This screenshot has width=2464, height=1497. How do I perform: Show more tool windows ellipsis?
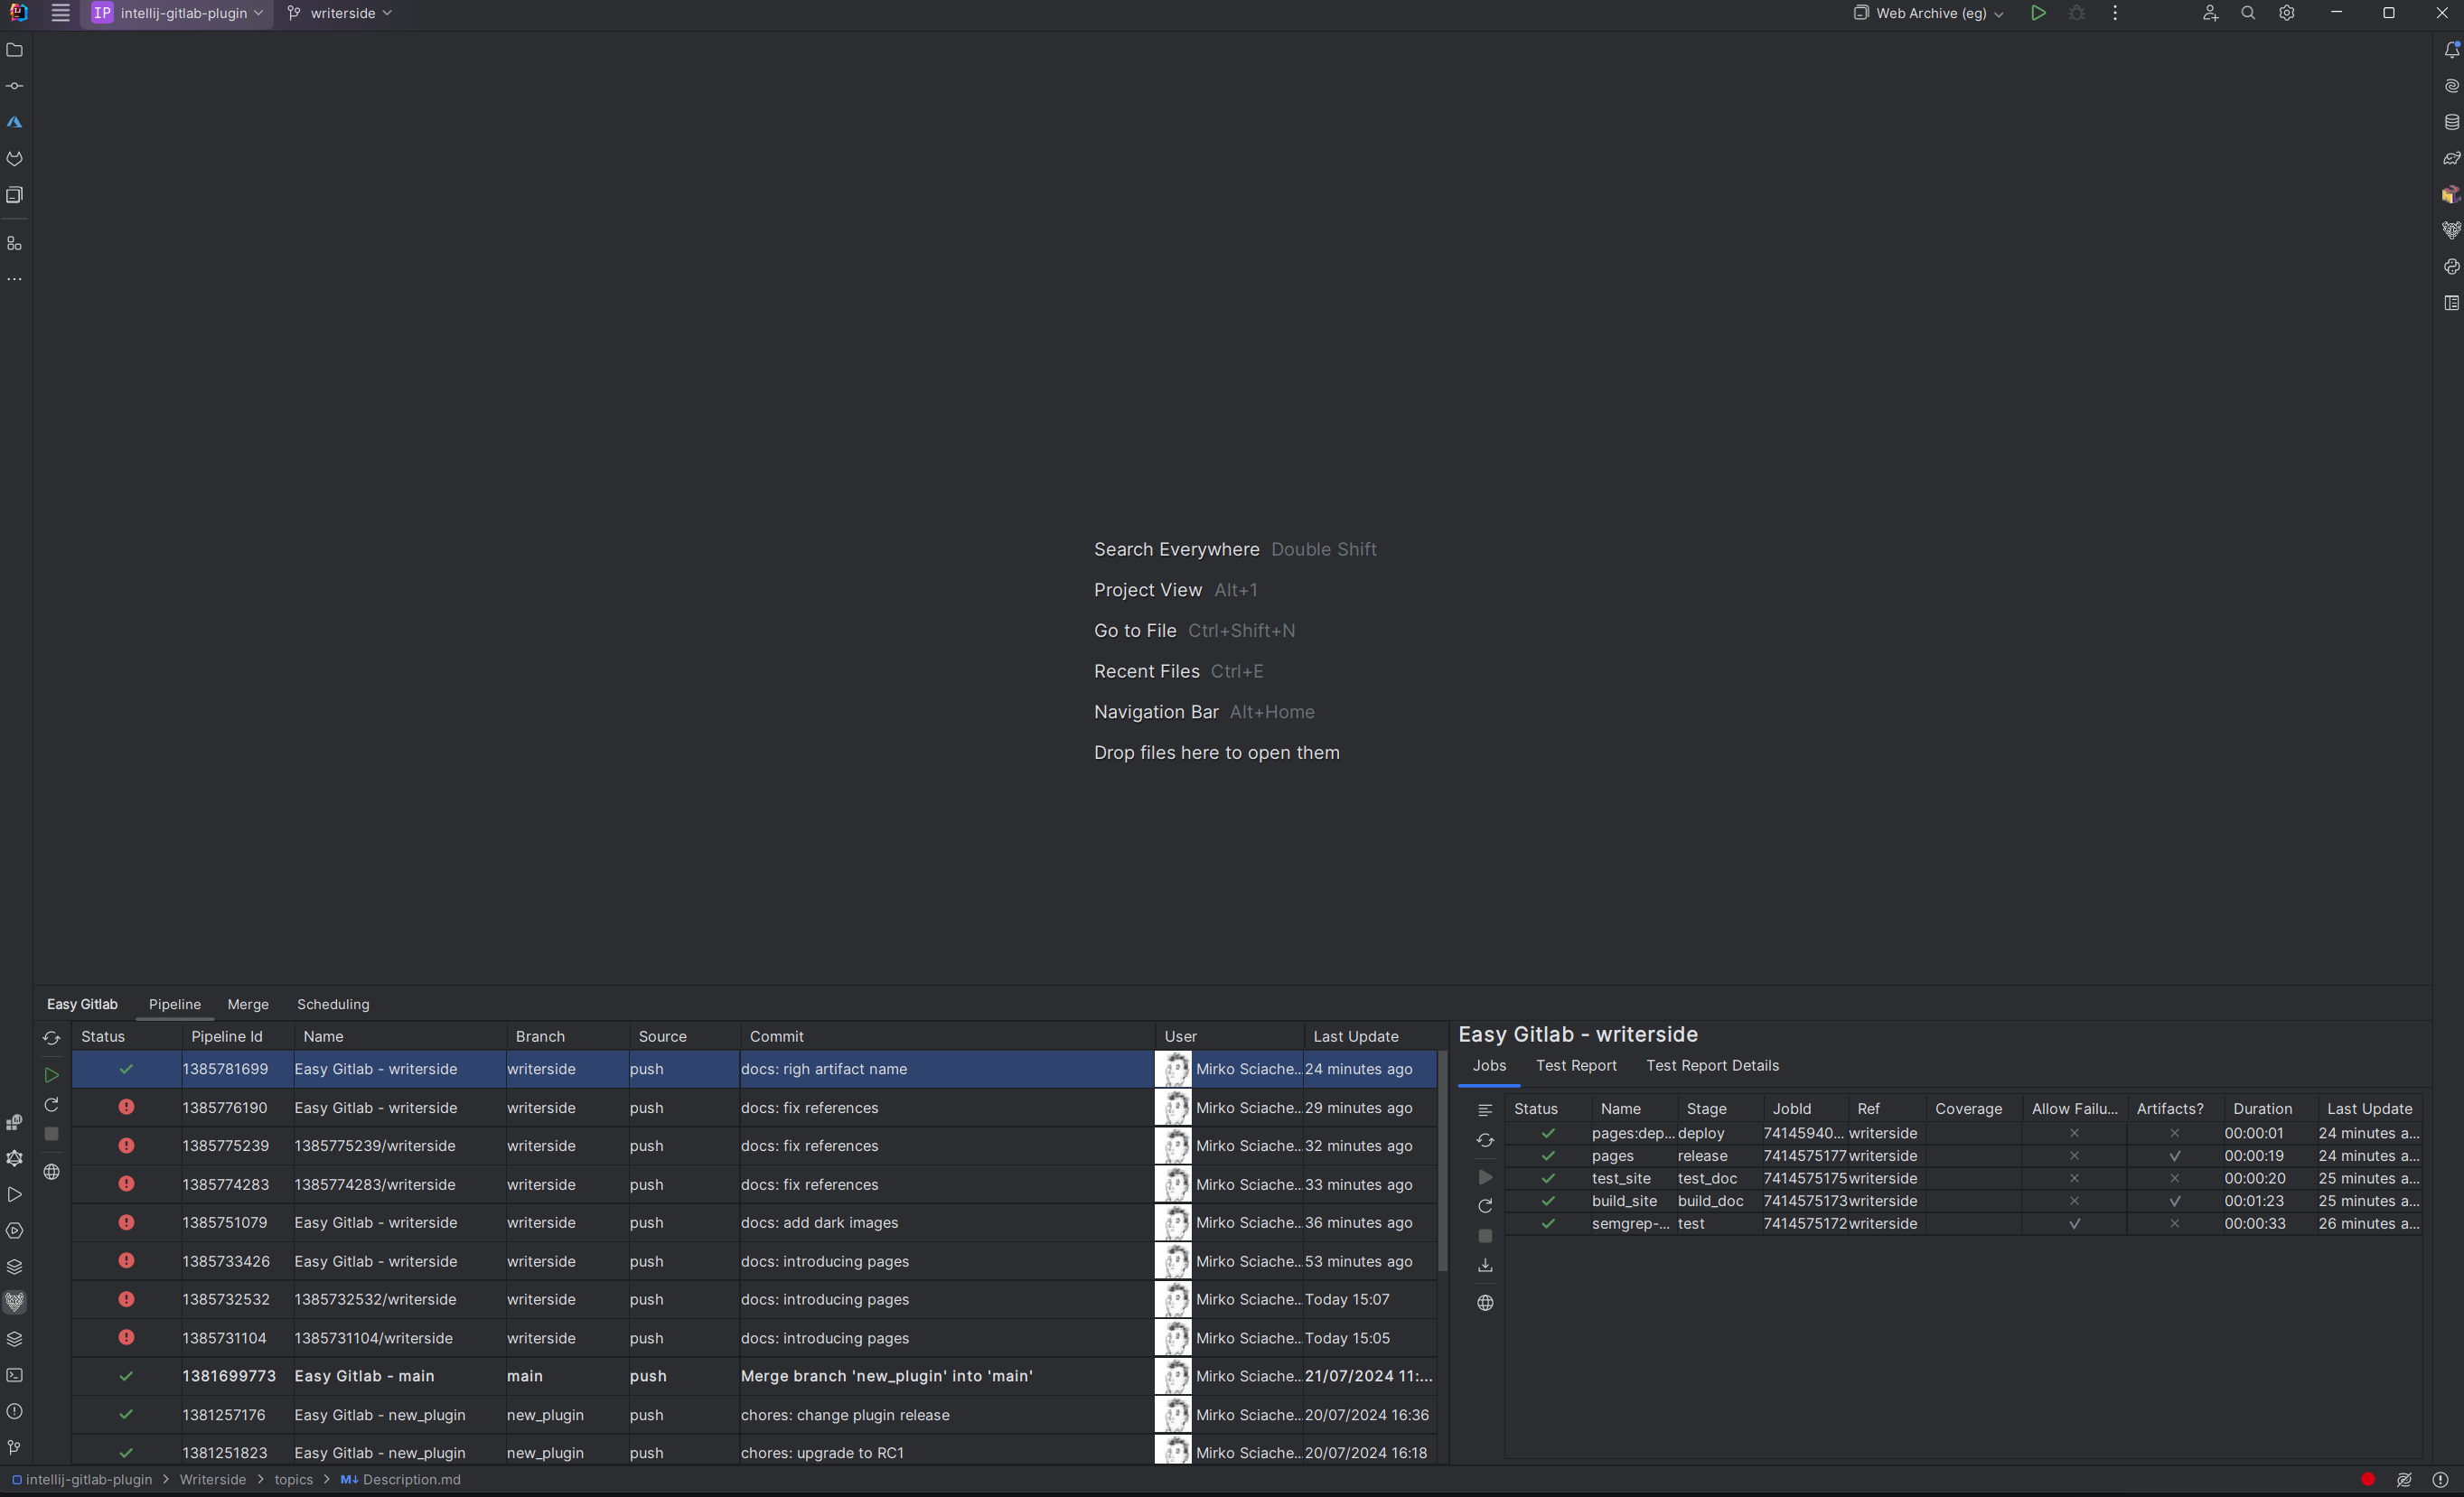click(15, 280)
